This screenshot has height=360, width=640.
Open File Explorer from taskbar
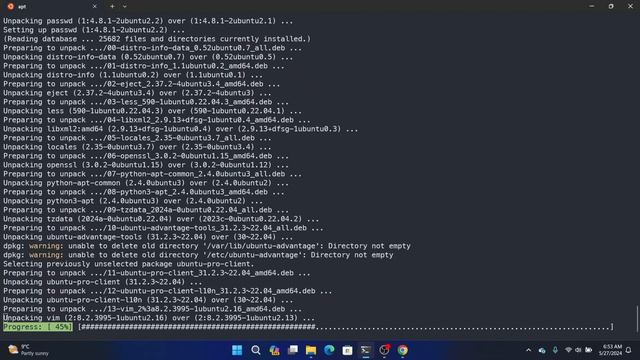311,350
